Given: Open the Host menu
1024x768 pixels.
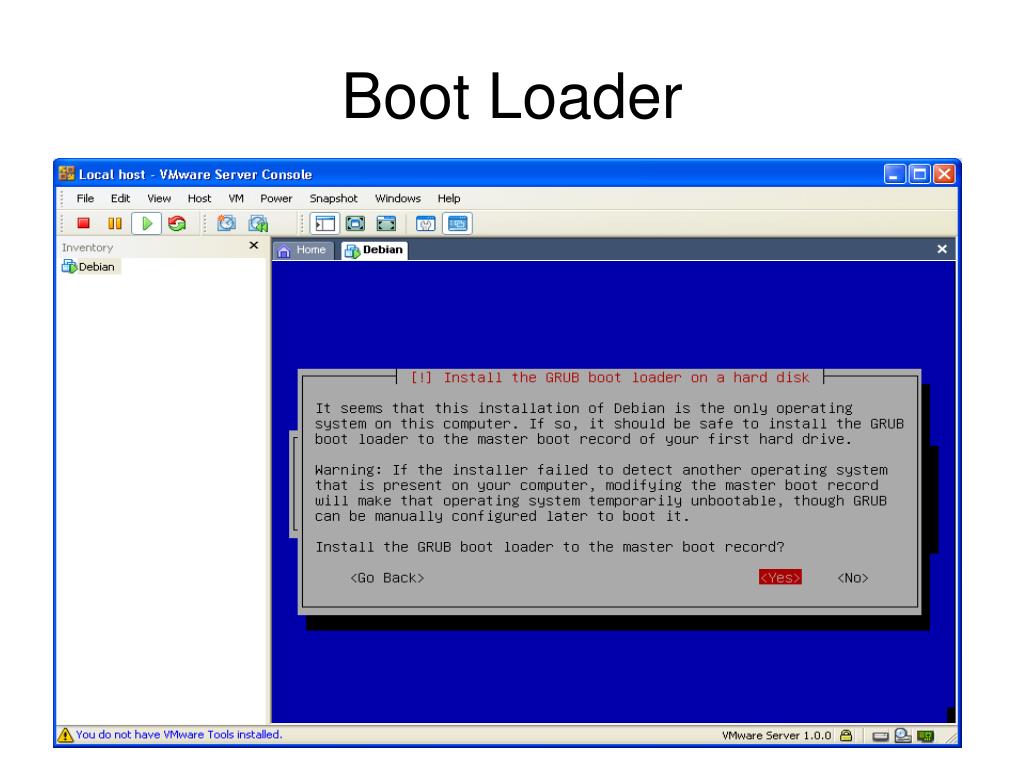Looking at the screenshot, I should pos(199,199).
